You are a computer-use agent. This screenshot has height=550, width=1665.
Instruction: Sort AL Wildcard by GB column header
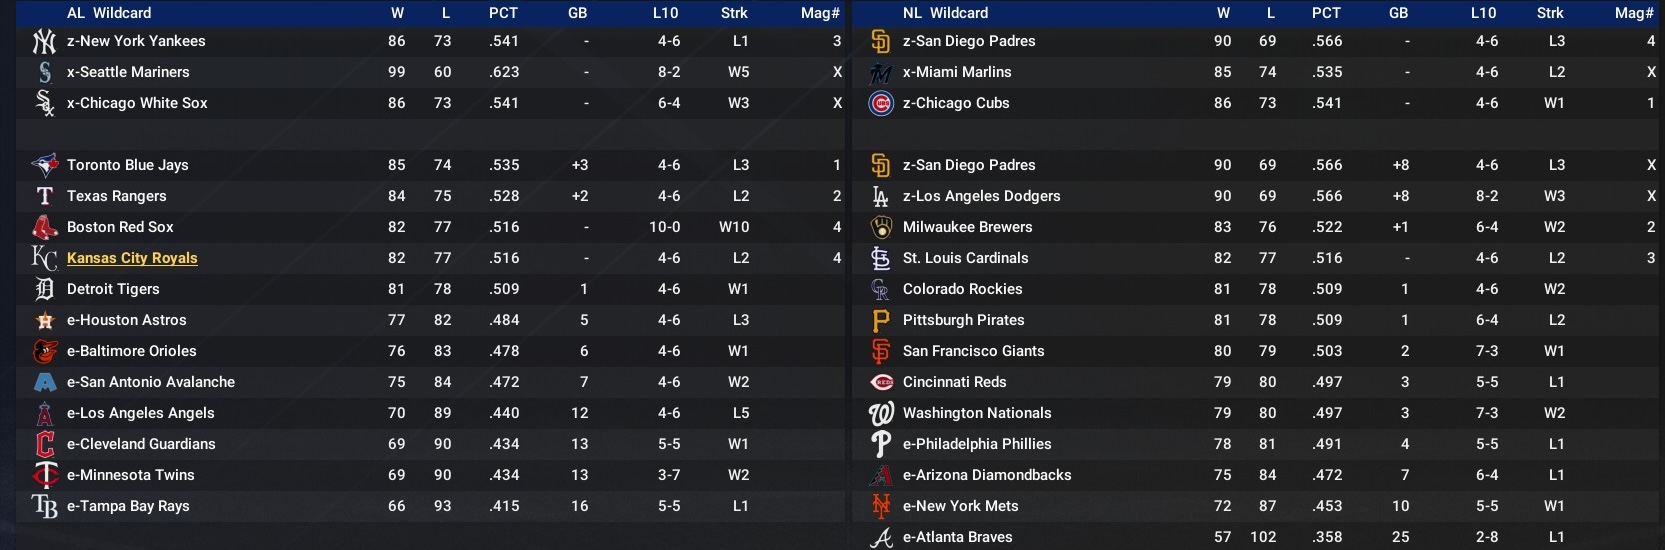tap(577, 13)
